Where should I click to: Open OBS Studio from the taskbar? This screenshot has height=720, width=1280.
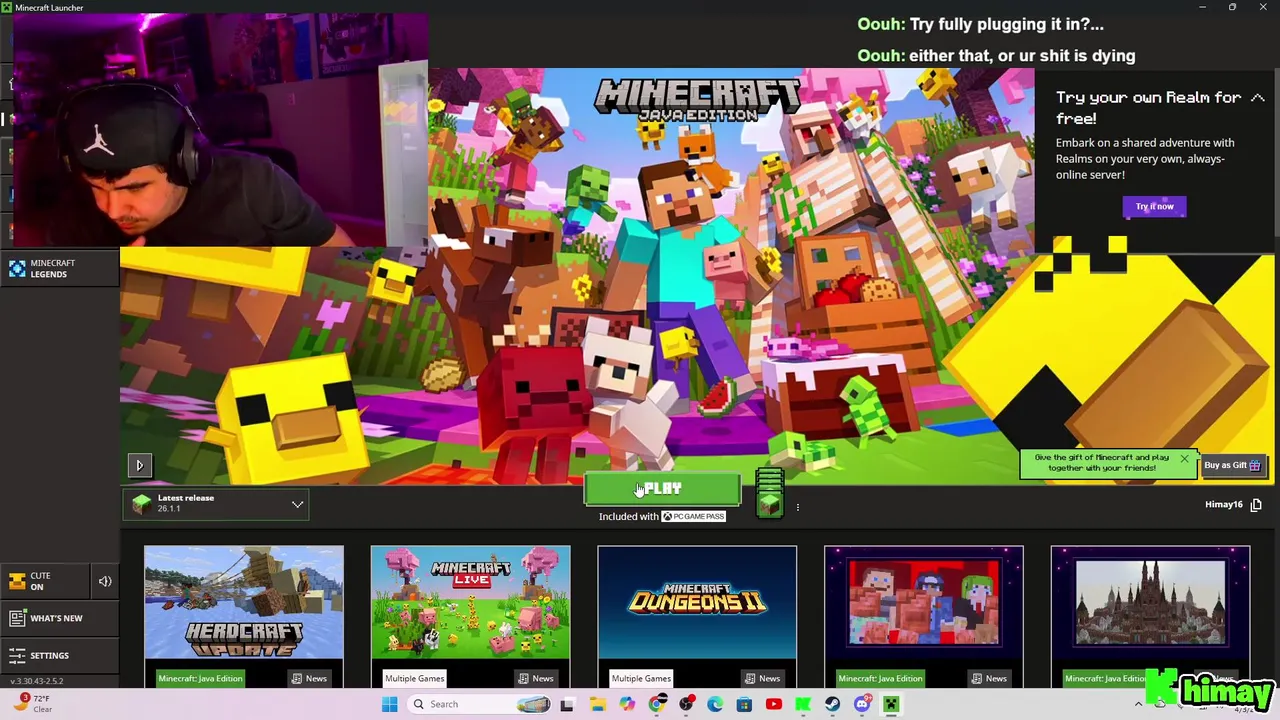coord(685,704)
